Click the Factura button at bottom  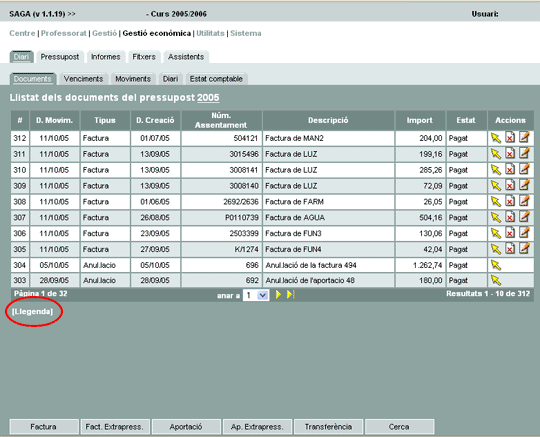tap(44, 427)
